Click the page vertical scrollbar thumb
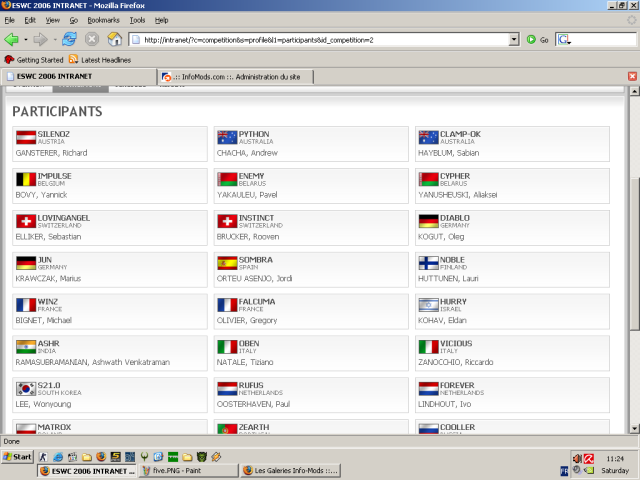This screenshot has height=480, width=640. click(634, 253)
